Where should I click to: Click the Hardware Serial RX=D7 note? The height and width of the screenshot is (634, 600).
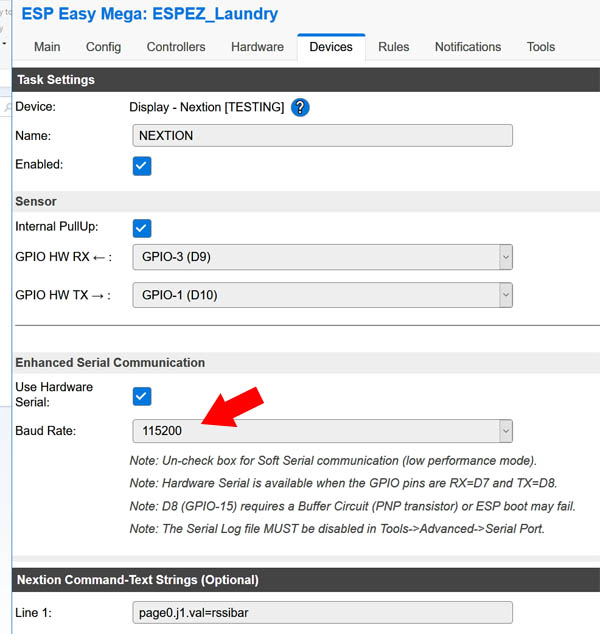(343, 483)
